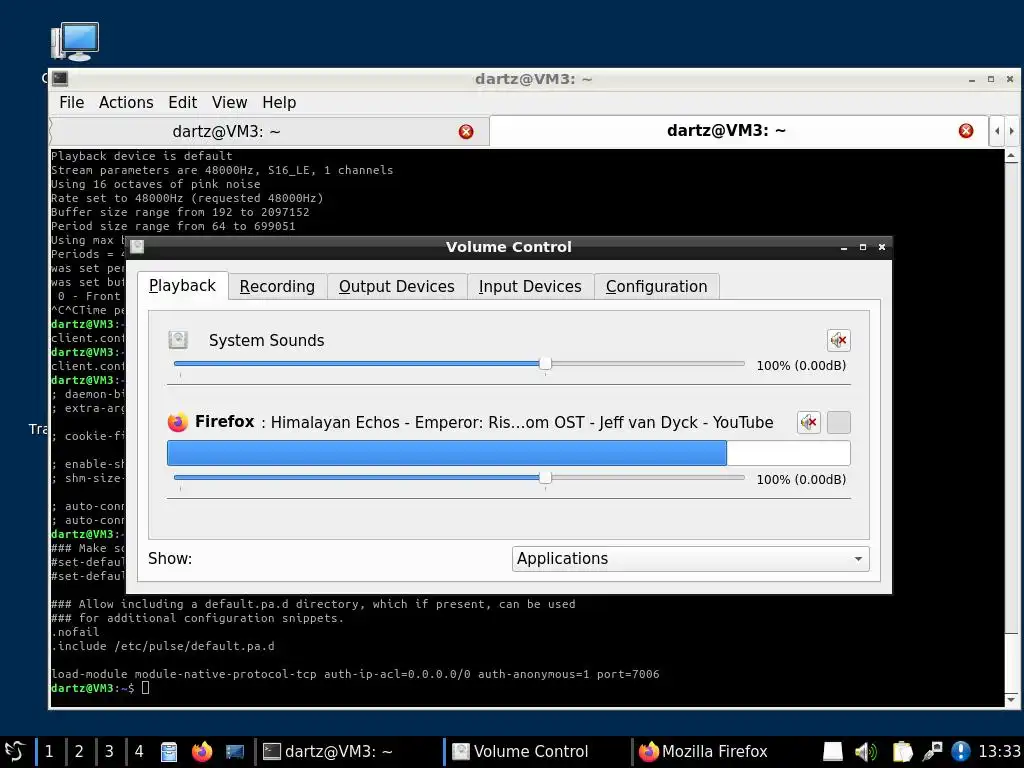This screenshot has height=768, width=1024.
Task: Close the second terminal tab
Action: [966, 131]
